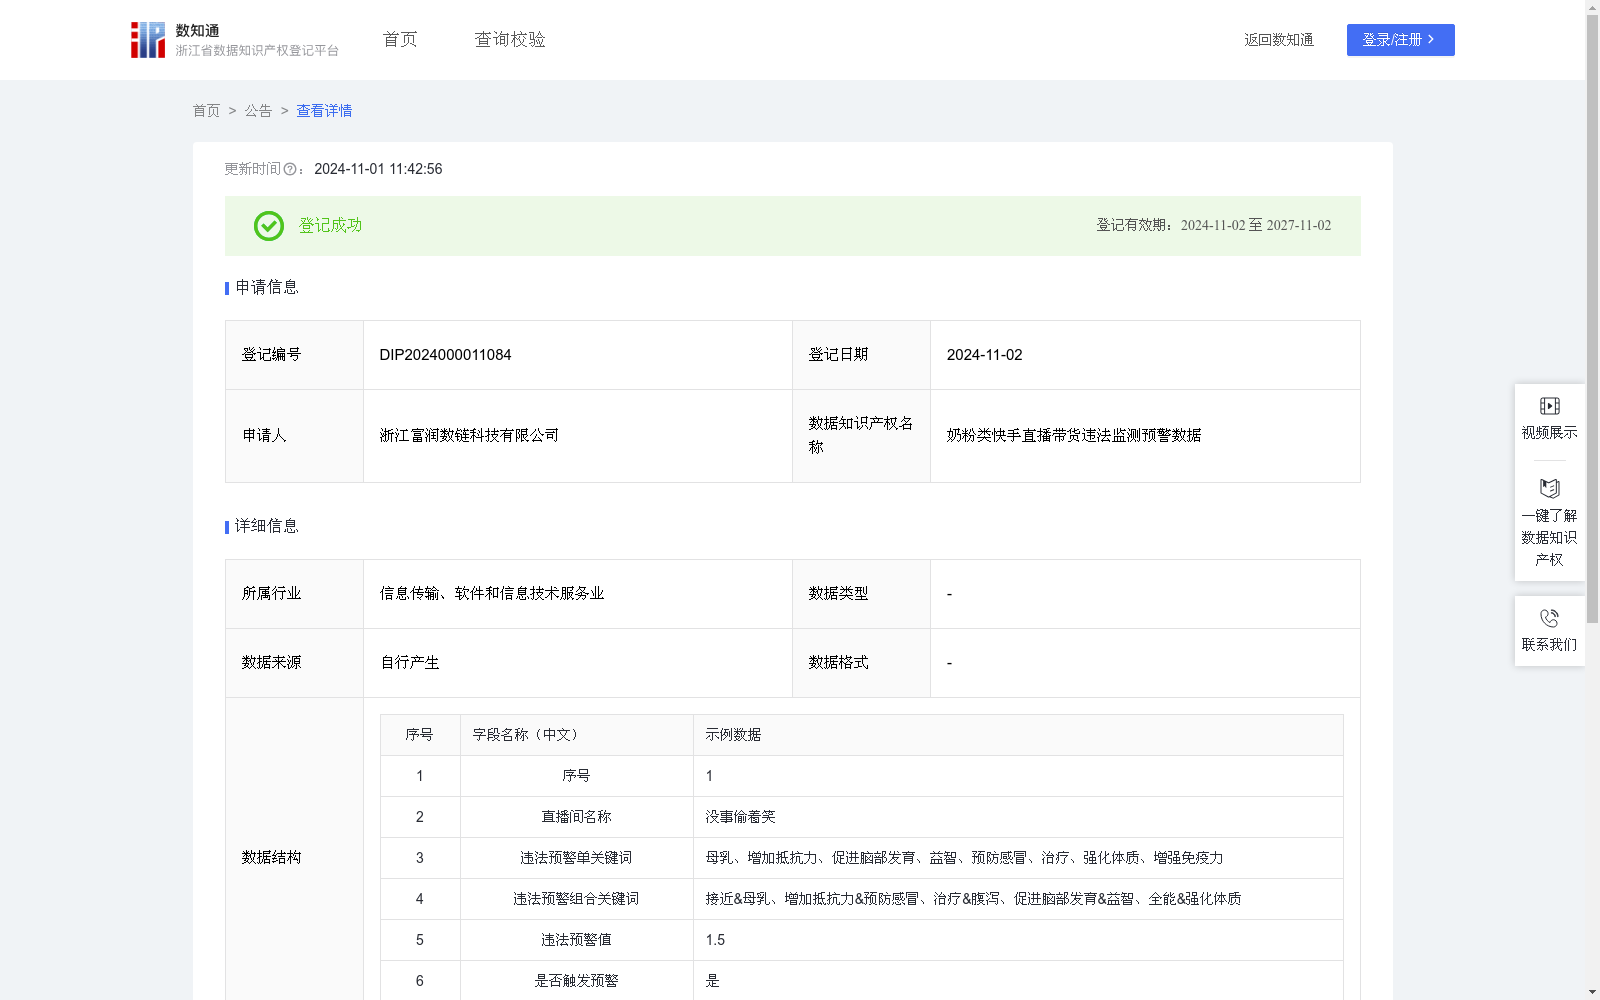Click 首页 in the breadcrumb
Screen dimensions: 1600x1000
point(206,111)
